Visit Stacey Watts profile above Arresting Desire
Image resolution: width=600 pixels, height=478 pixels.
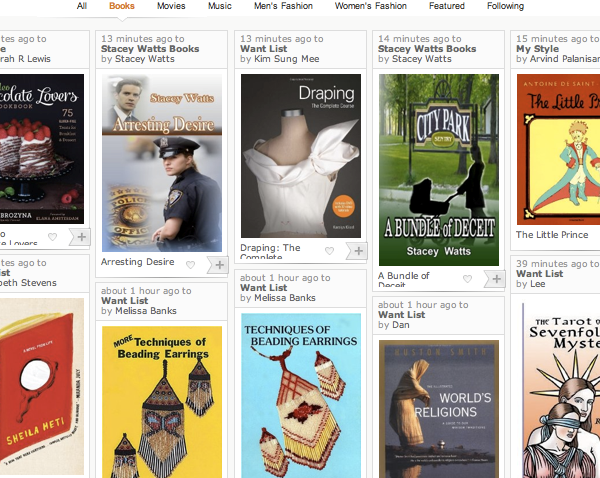(145, 59)
